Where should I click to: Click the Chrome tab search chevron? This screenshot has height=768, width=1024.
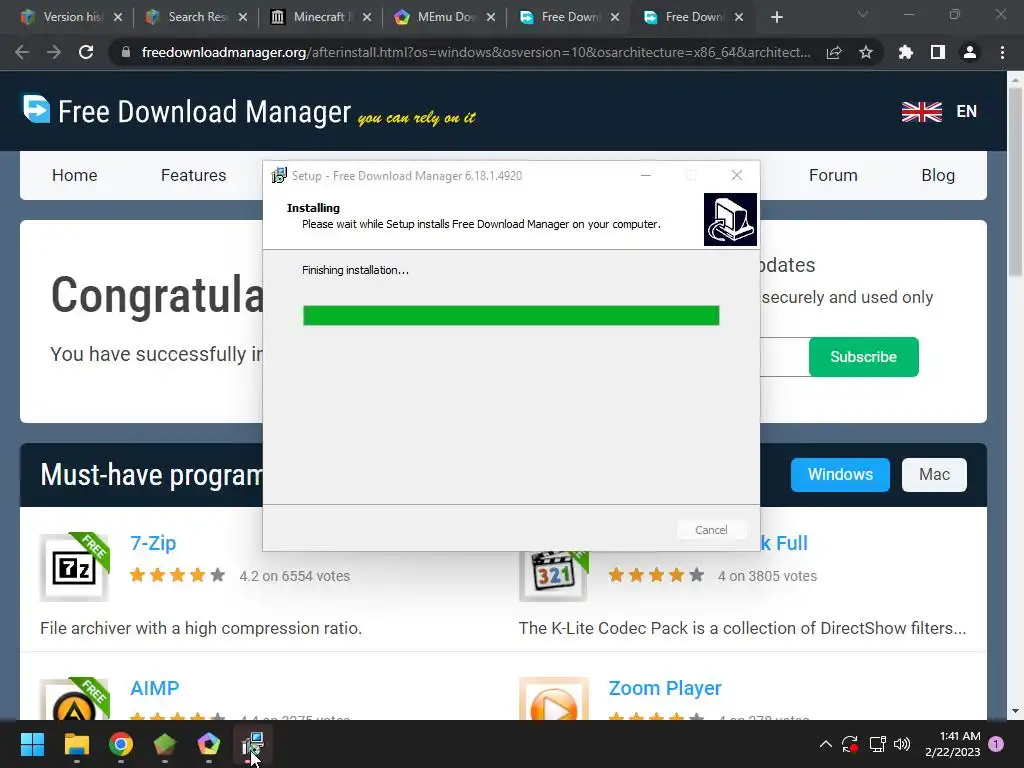[863, 14]
